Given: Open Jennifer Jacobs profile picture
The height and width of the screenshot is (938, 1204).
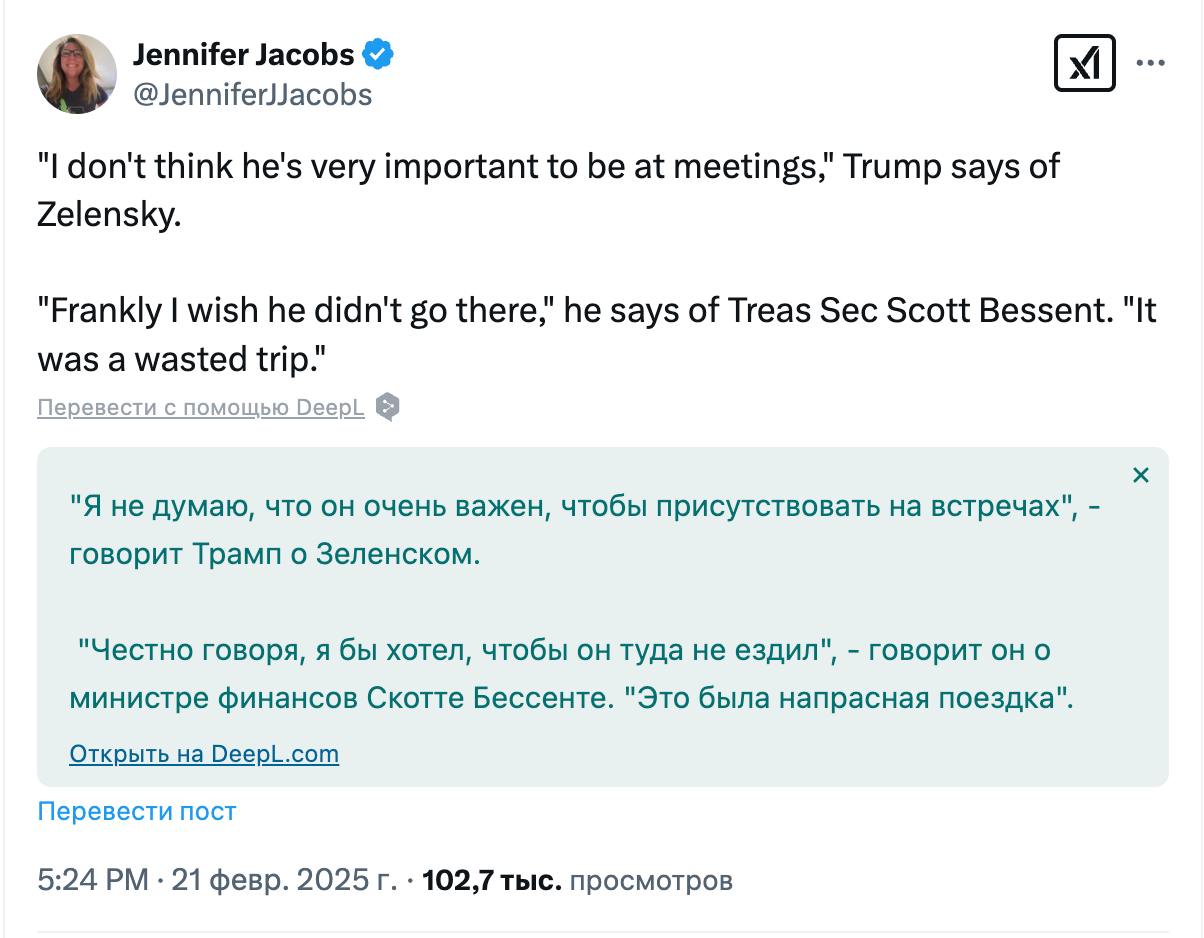Looking at the screenshot, I should (x=77, y=74).
